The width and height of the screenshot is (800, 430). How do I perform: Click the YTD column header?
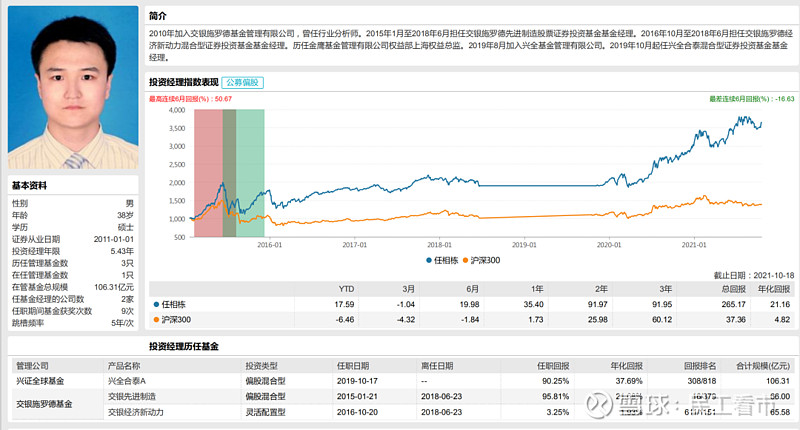(346, 289)
